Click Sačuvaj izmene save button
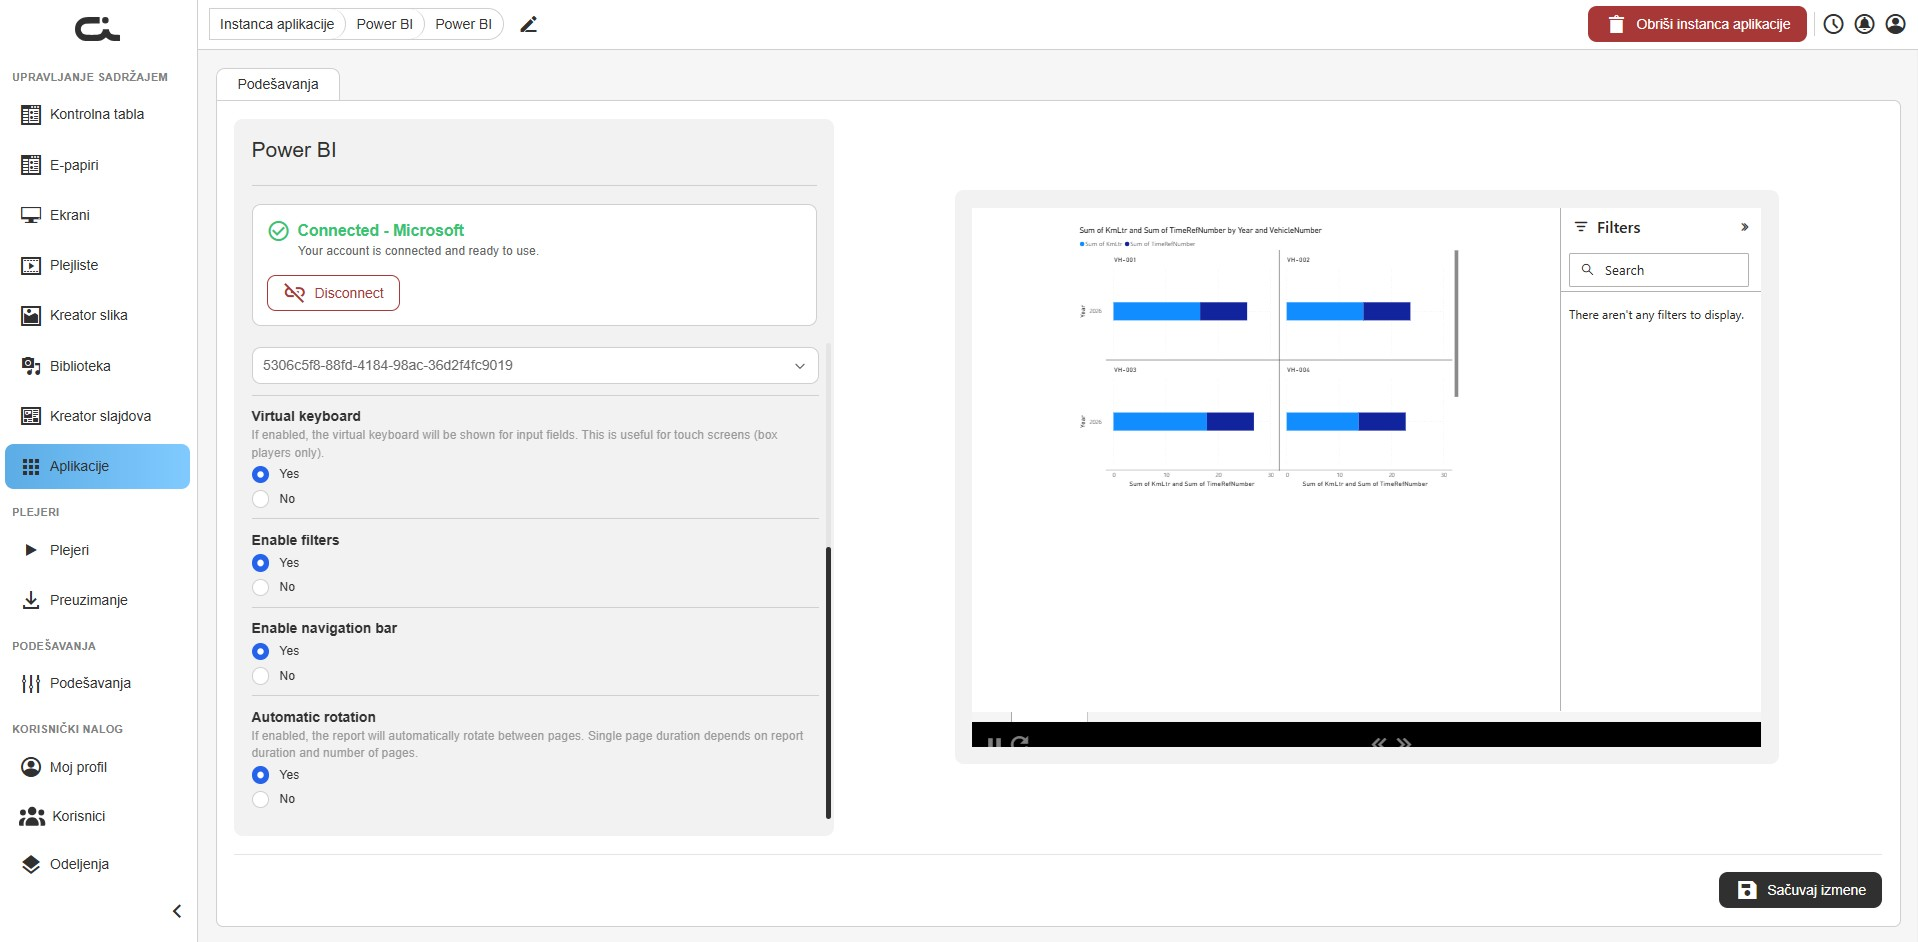The width and height of the screenshot is (1918, 942). 1800,890
